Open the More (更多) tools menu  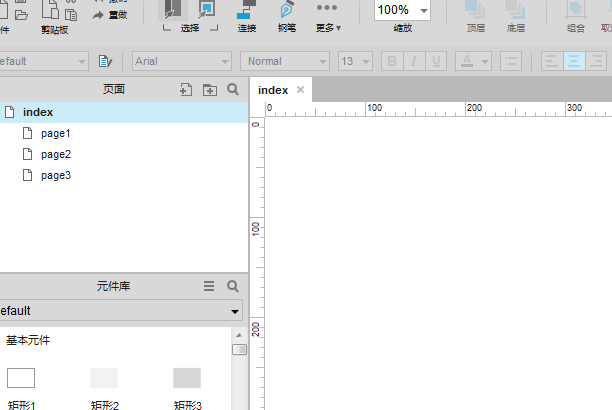point(328,16)
